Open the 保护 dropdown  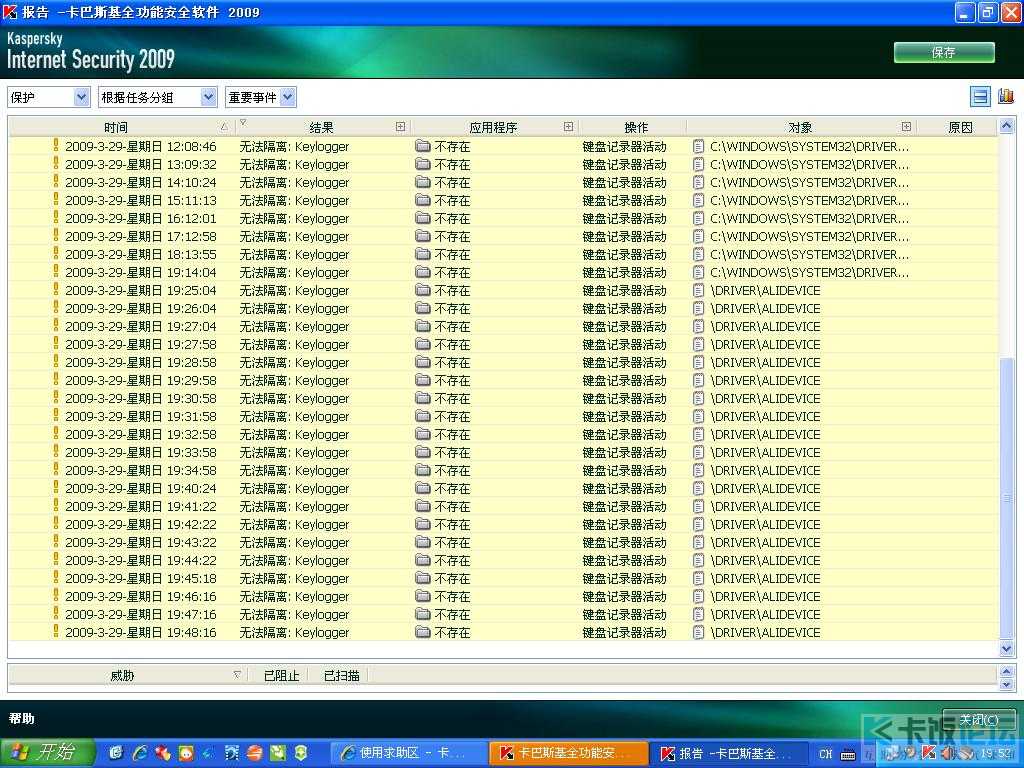48,97
